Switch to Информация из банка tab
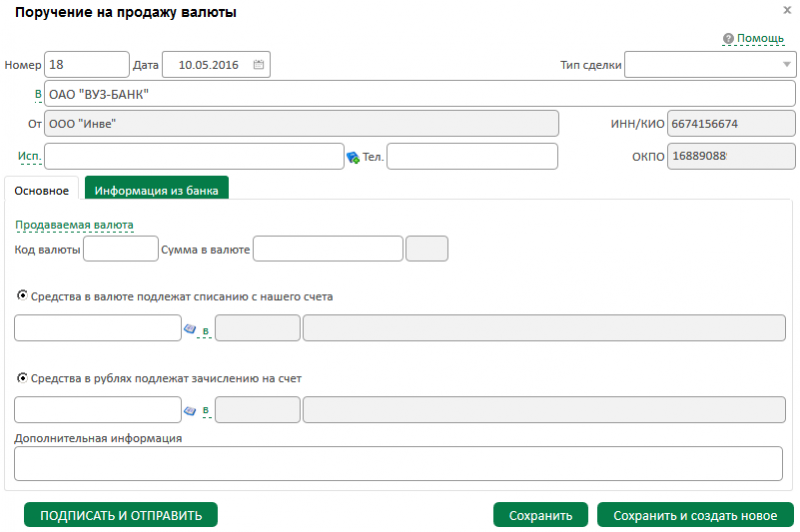The width and height of the screenshot is (800, 532). point(157,188)
